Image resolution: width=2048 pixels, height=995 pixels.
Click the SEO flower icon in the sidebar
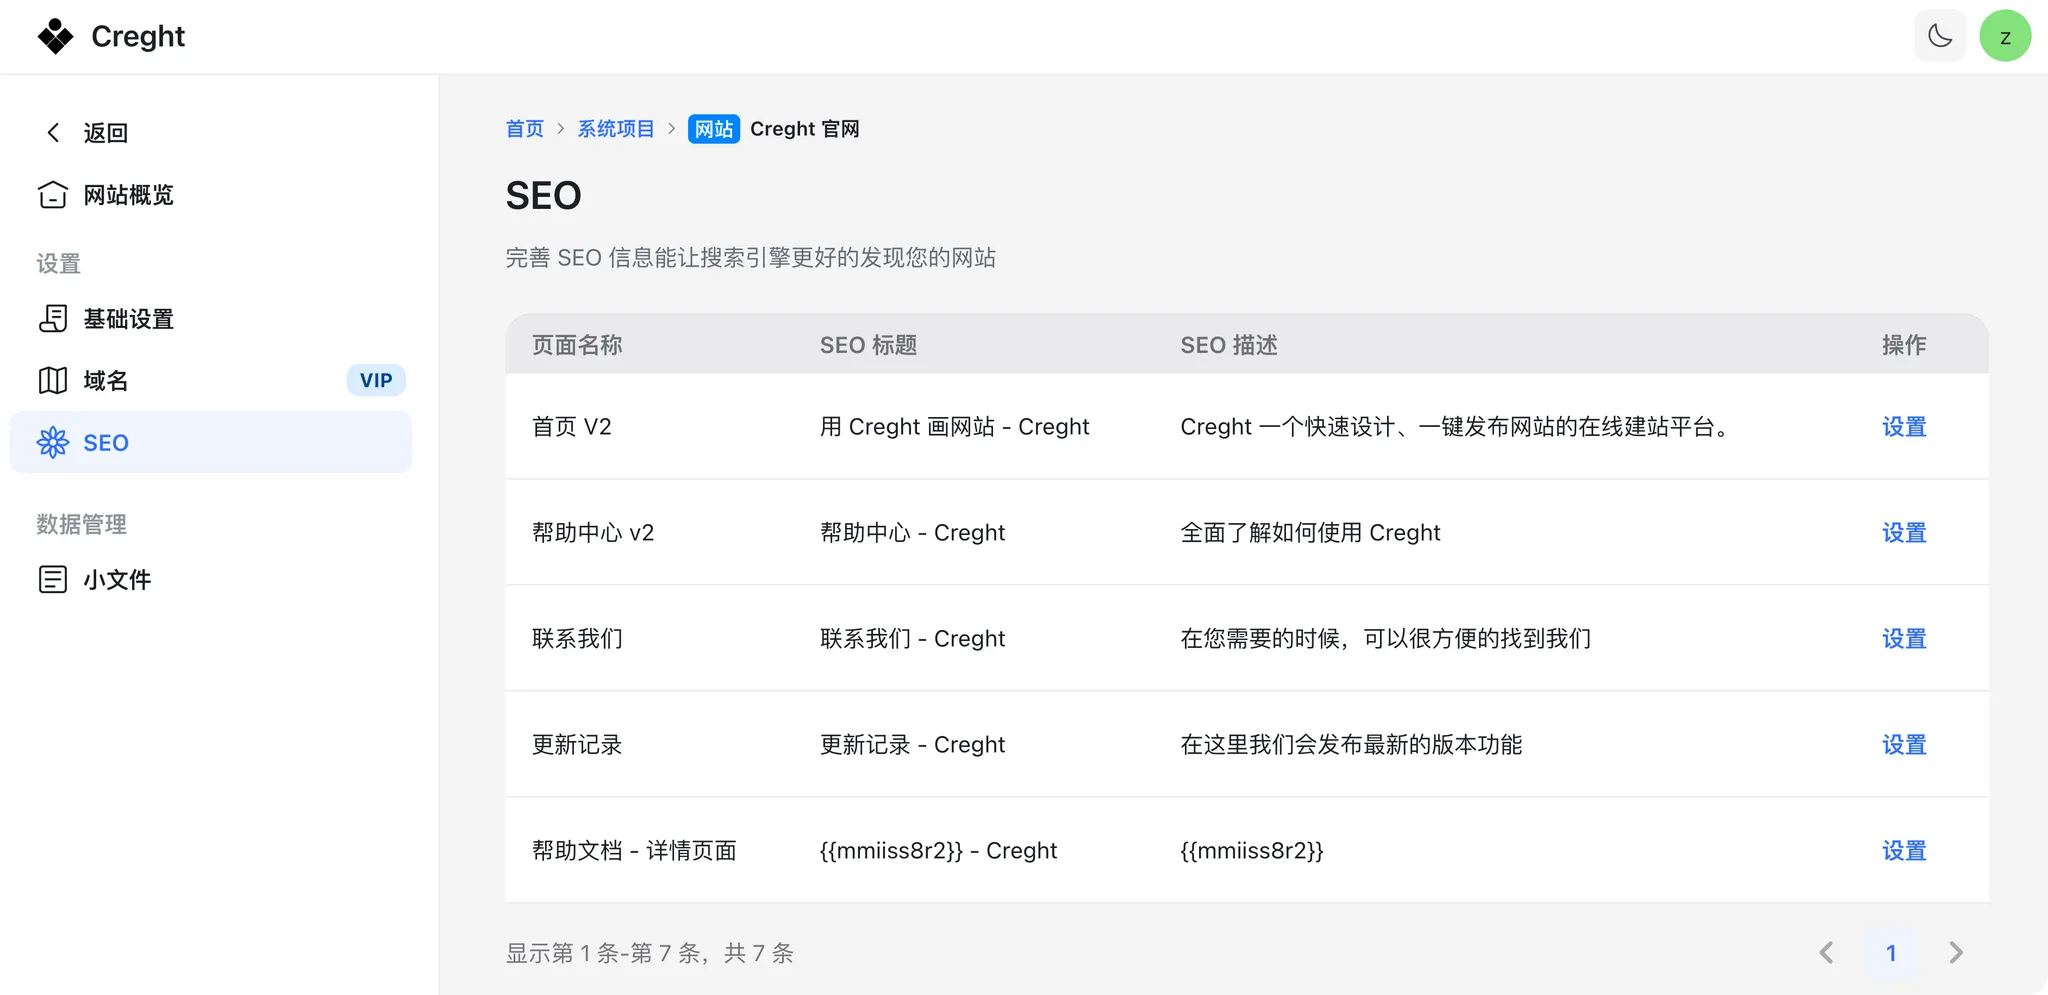point(53,442)
